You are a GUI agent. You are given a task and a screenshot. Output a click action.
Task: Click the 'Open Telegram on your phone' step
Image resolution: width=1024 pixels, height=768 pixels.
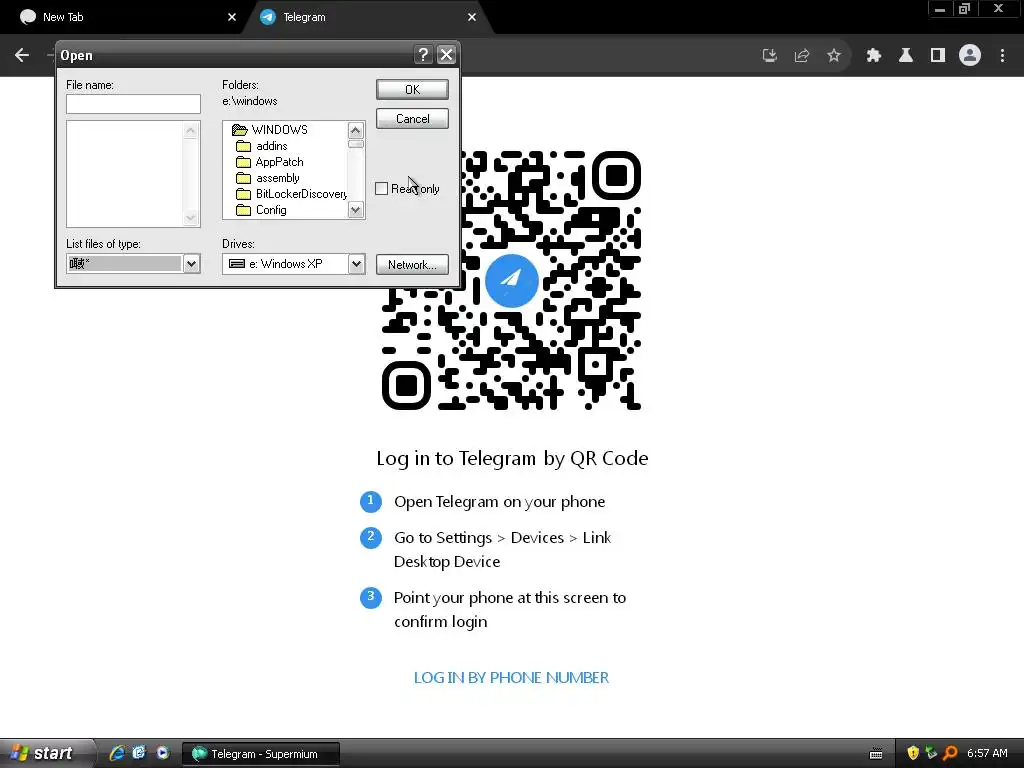click(500, 502)
